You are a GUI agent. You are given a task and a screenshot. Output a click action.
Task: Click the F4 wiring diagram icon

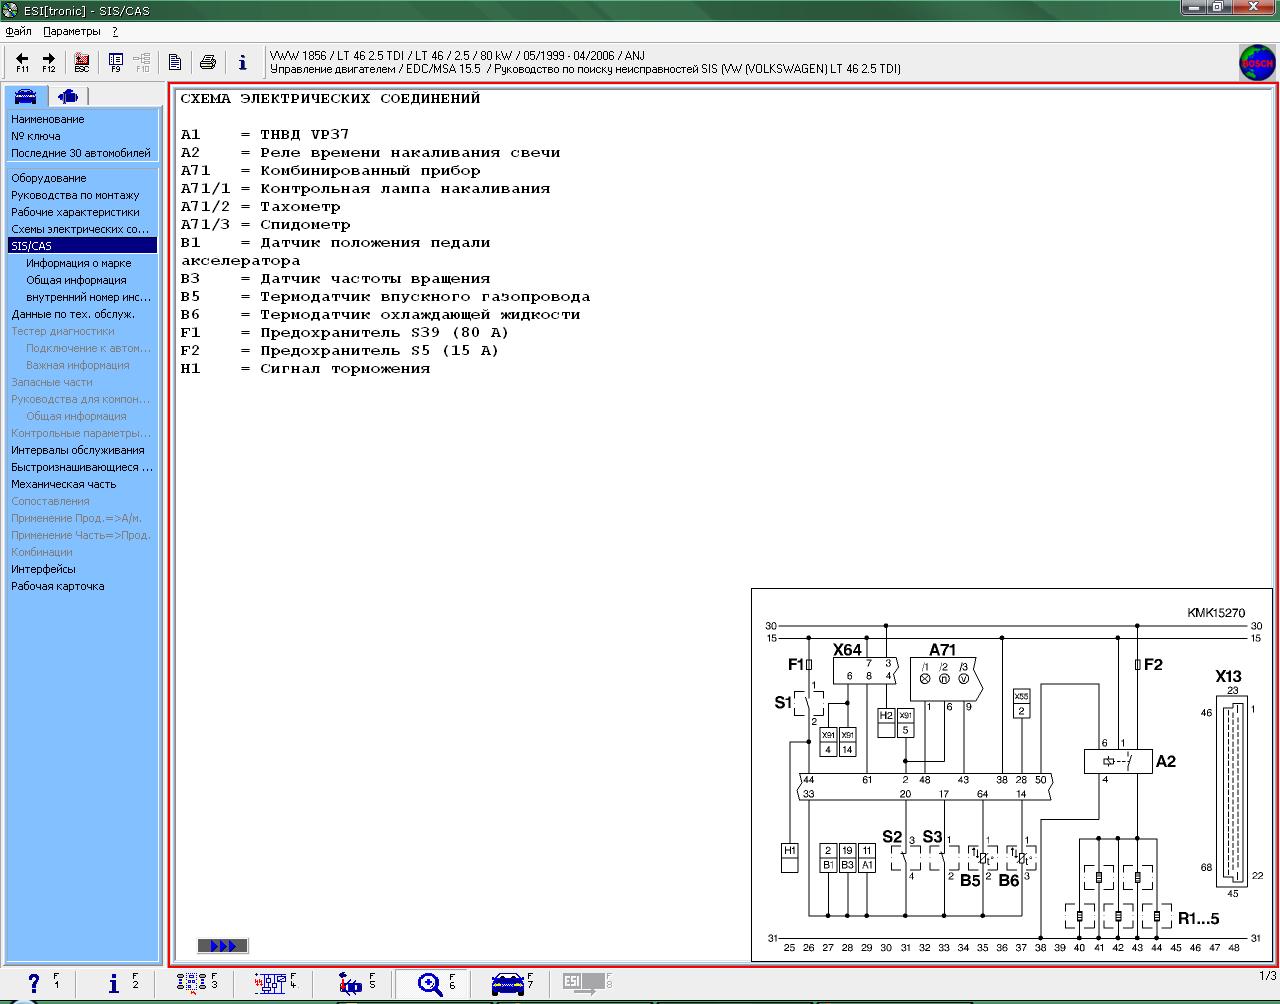point(274,984)
